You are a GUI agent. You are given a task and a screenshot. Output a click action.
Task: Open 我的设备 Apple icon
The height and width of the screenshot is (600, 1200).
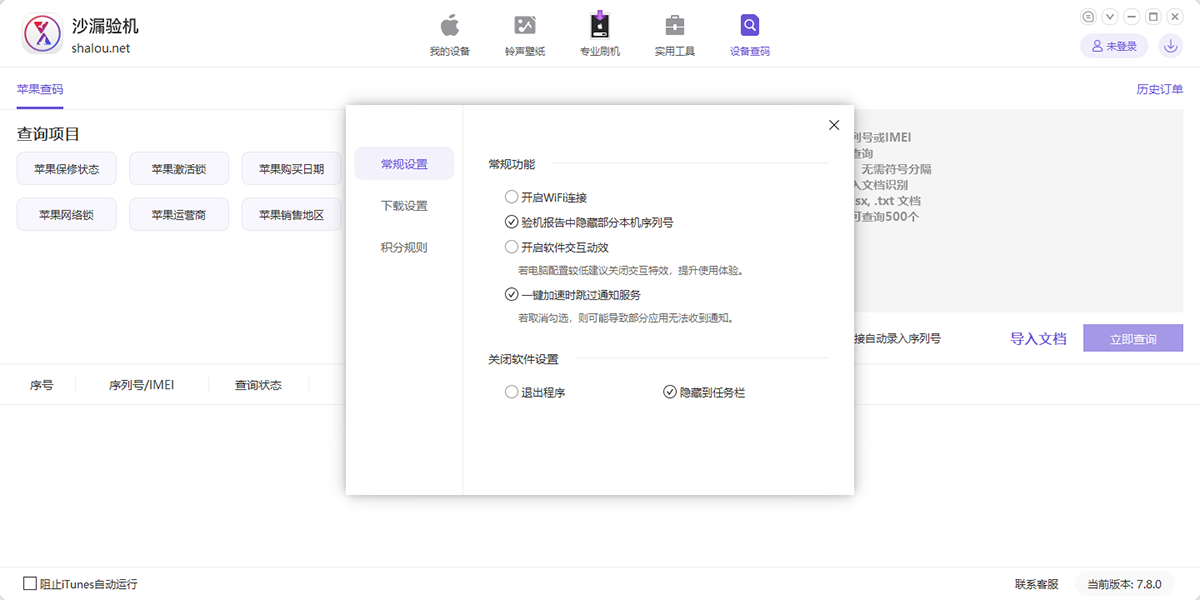tap(450, 25)
